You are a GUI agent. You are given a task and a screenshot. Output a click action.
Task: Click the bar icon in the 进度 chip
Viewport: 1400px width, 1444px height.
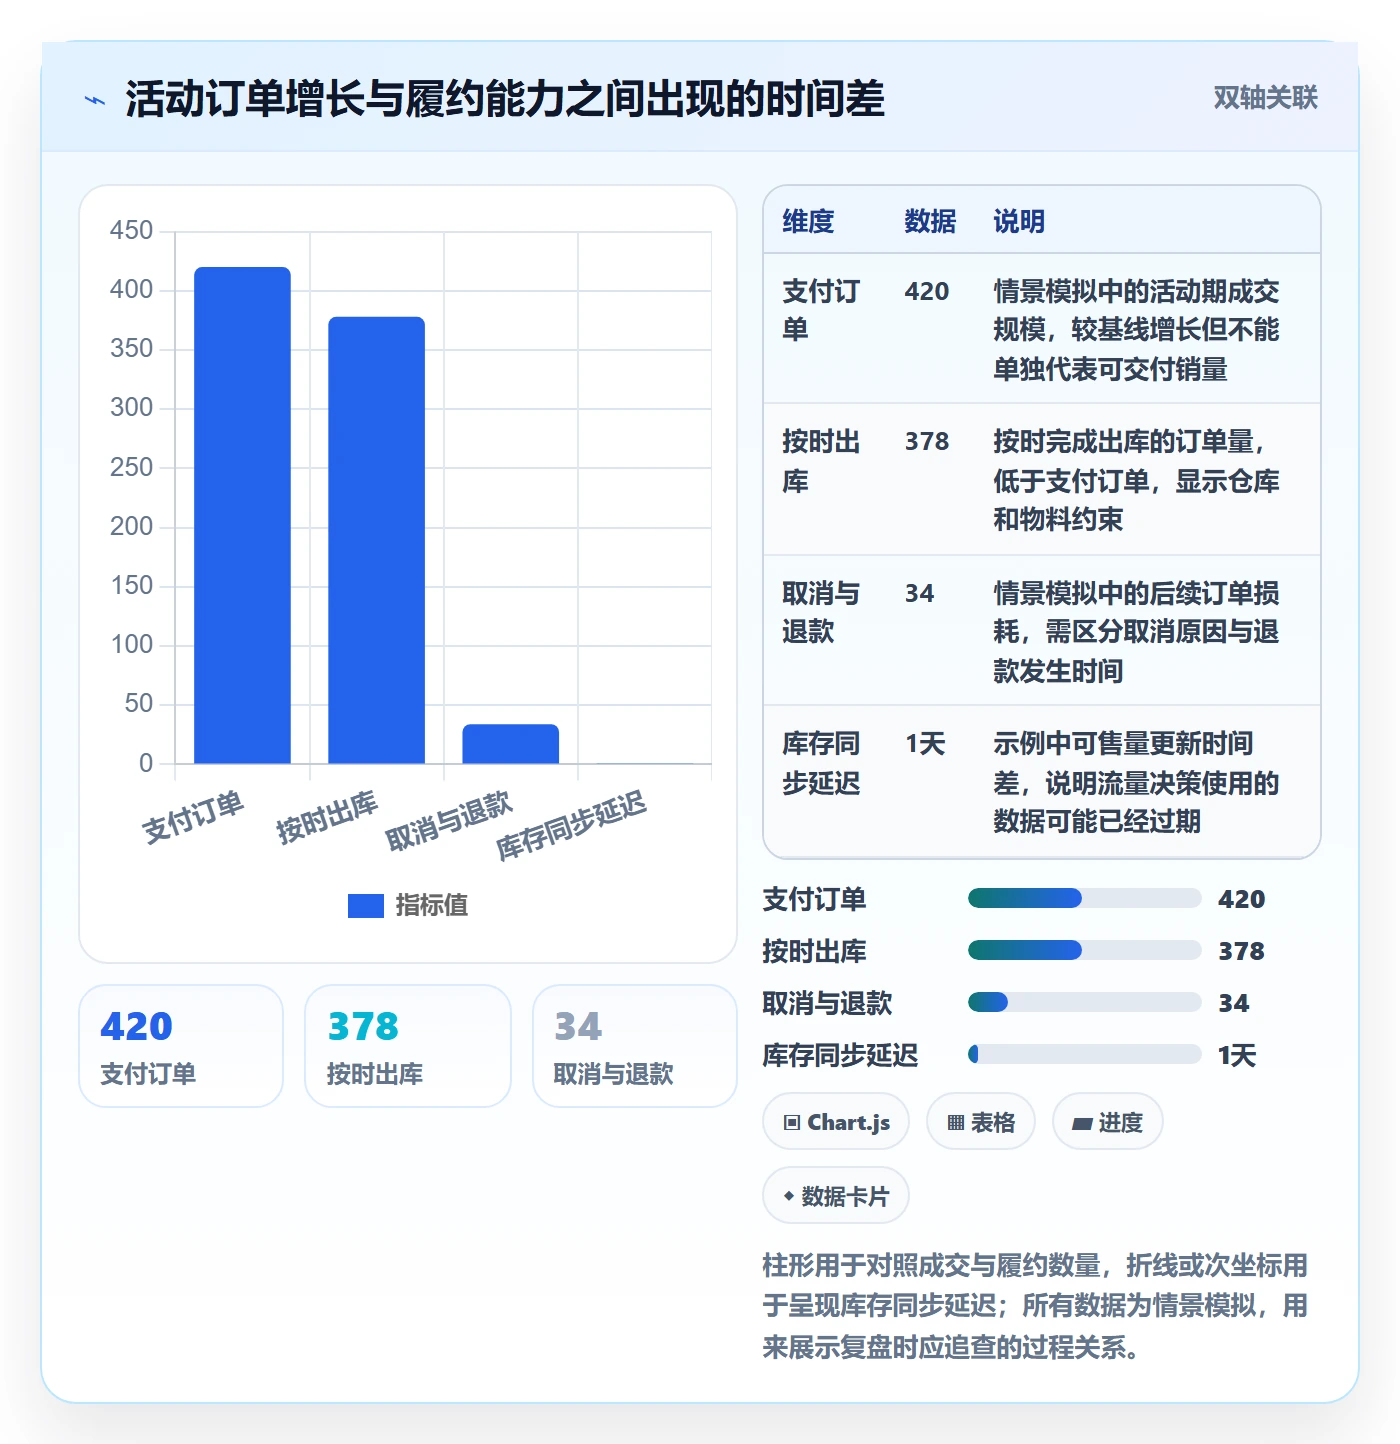(1082, 1124)
